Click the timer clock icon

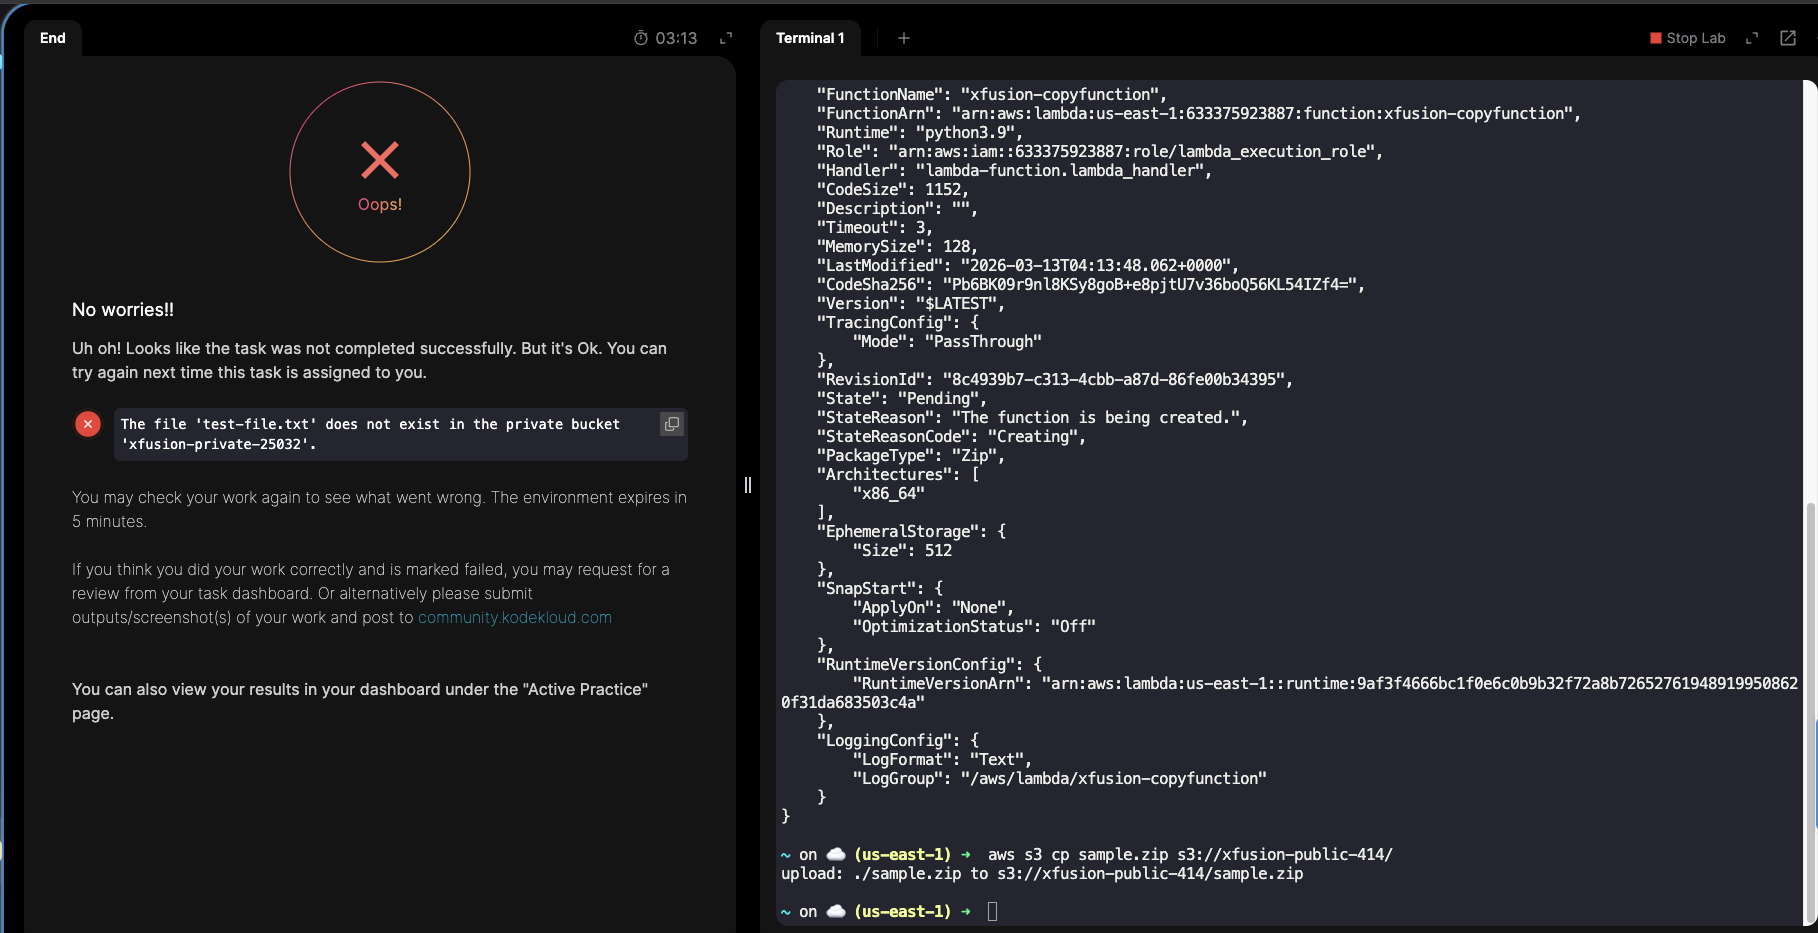pos(641,38)
